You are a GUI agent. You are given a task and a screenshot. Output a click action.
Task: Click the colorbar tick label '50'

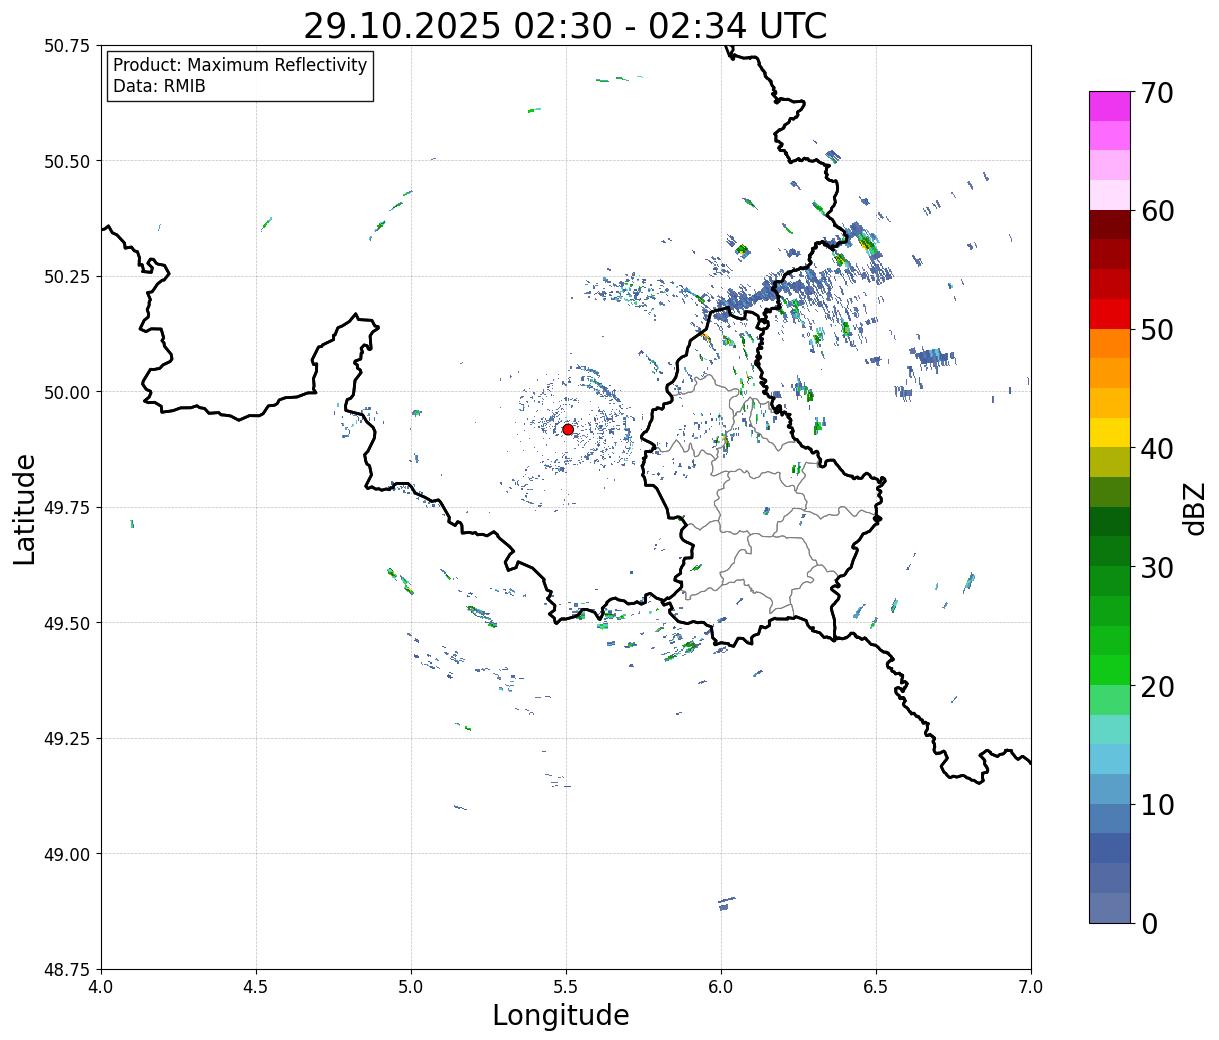(1157, 330)
